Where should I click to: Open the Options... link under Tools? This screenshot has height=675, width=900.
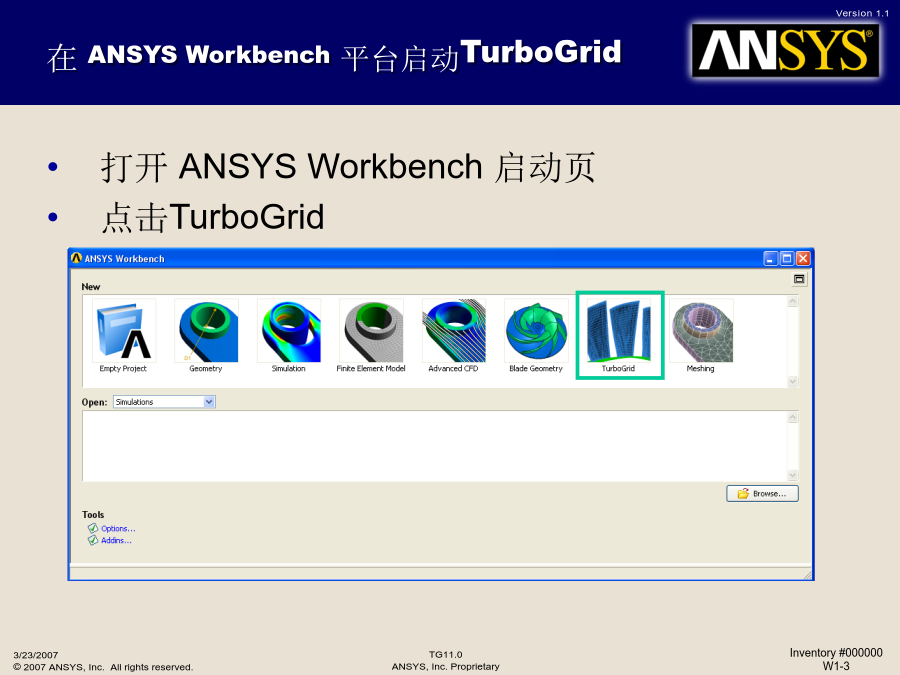click(x=118, y=529)
